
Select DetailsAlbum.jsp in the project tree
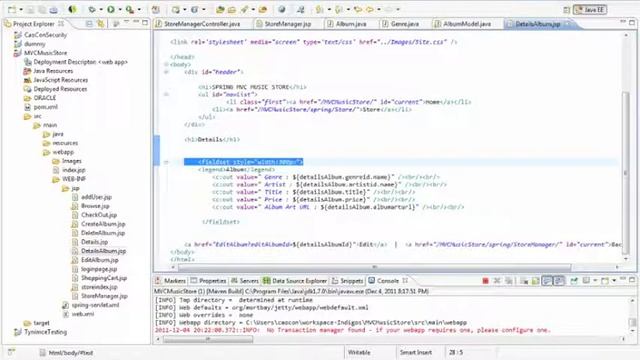click(x=103, y=251)
